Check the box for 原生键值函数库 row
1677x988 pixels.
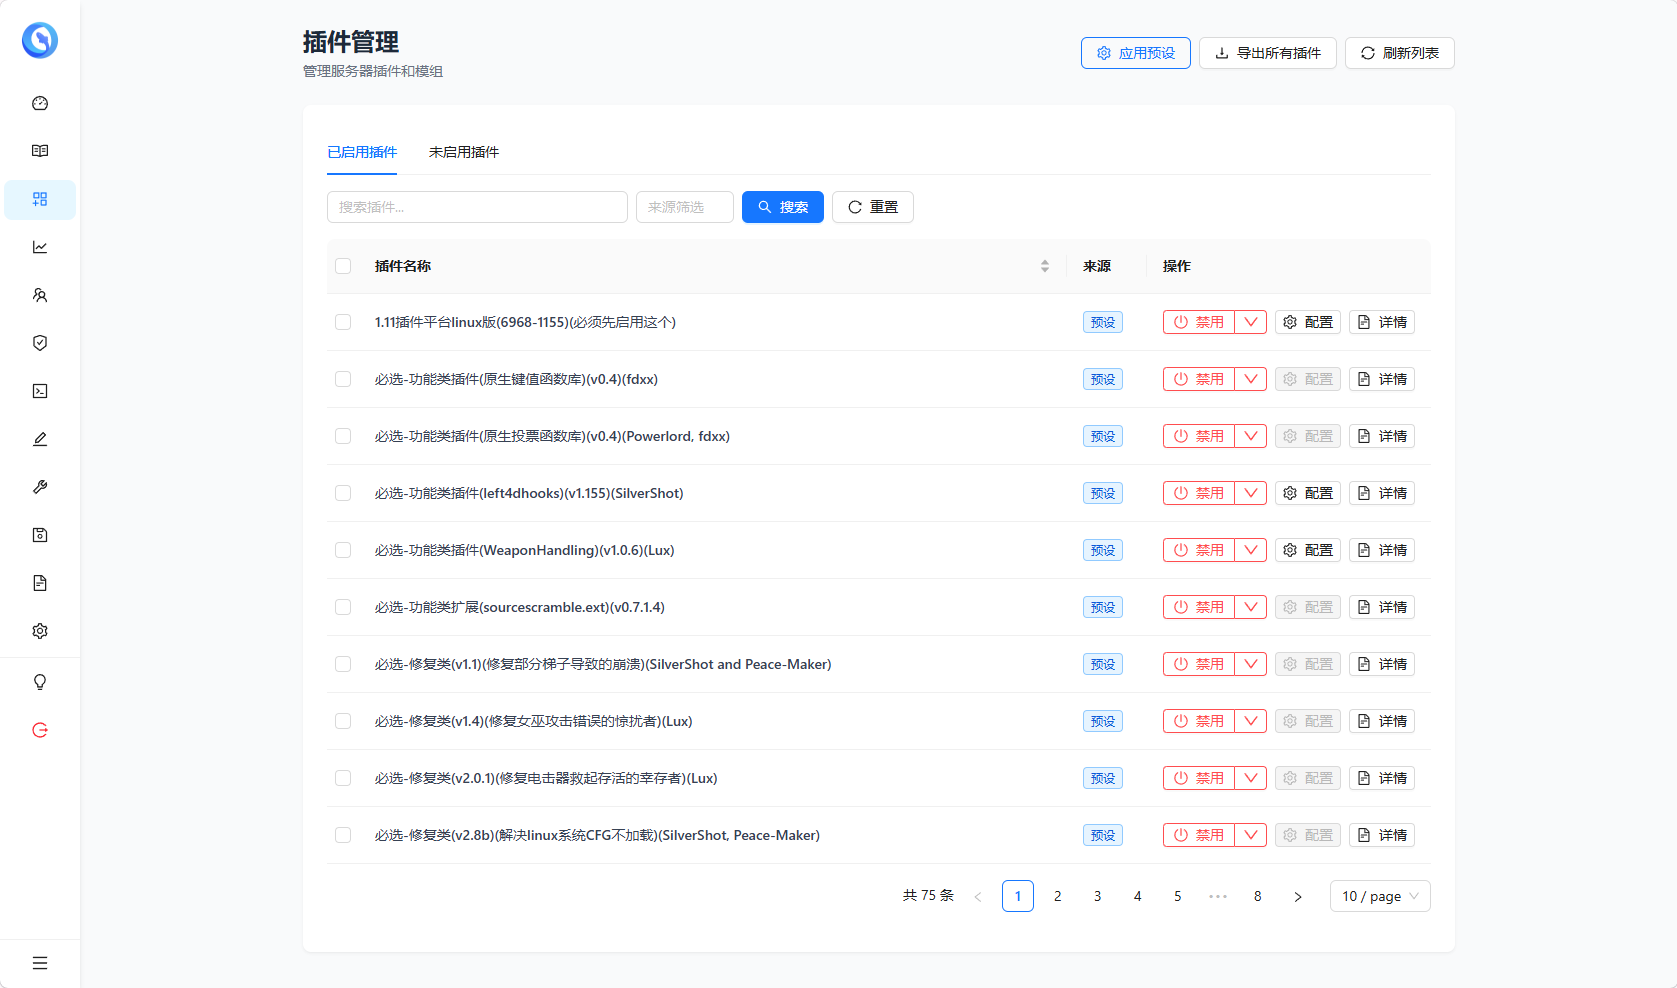click(343, 379)
